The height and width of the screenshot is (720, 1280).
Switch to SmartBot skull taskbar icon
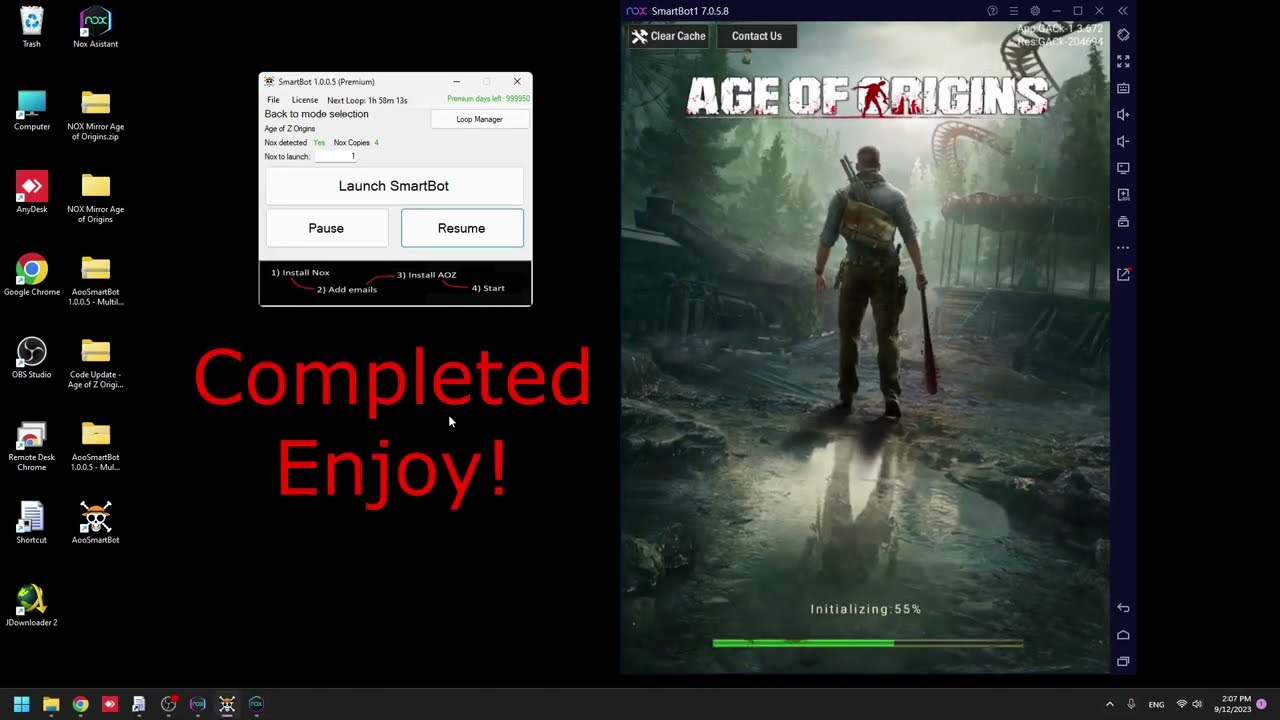[x=227, y=704]
